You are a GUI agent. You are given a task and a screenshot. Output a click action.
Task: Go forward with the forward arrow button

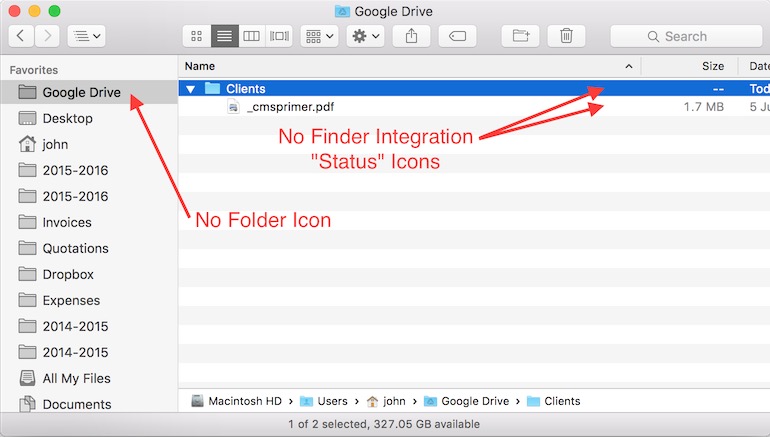tap(47, 36)
